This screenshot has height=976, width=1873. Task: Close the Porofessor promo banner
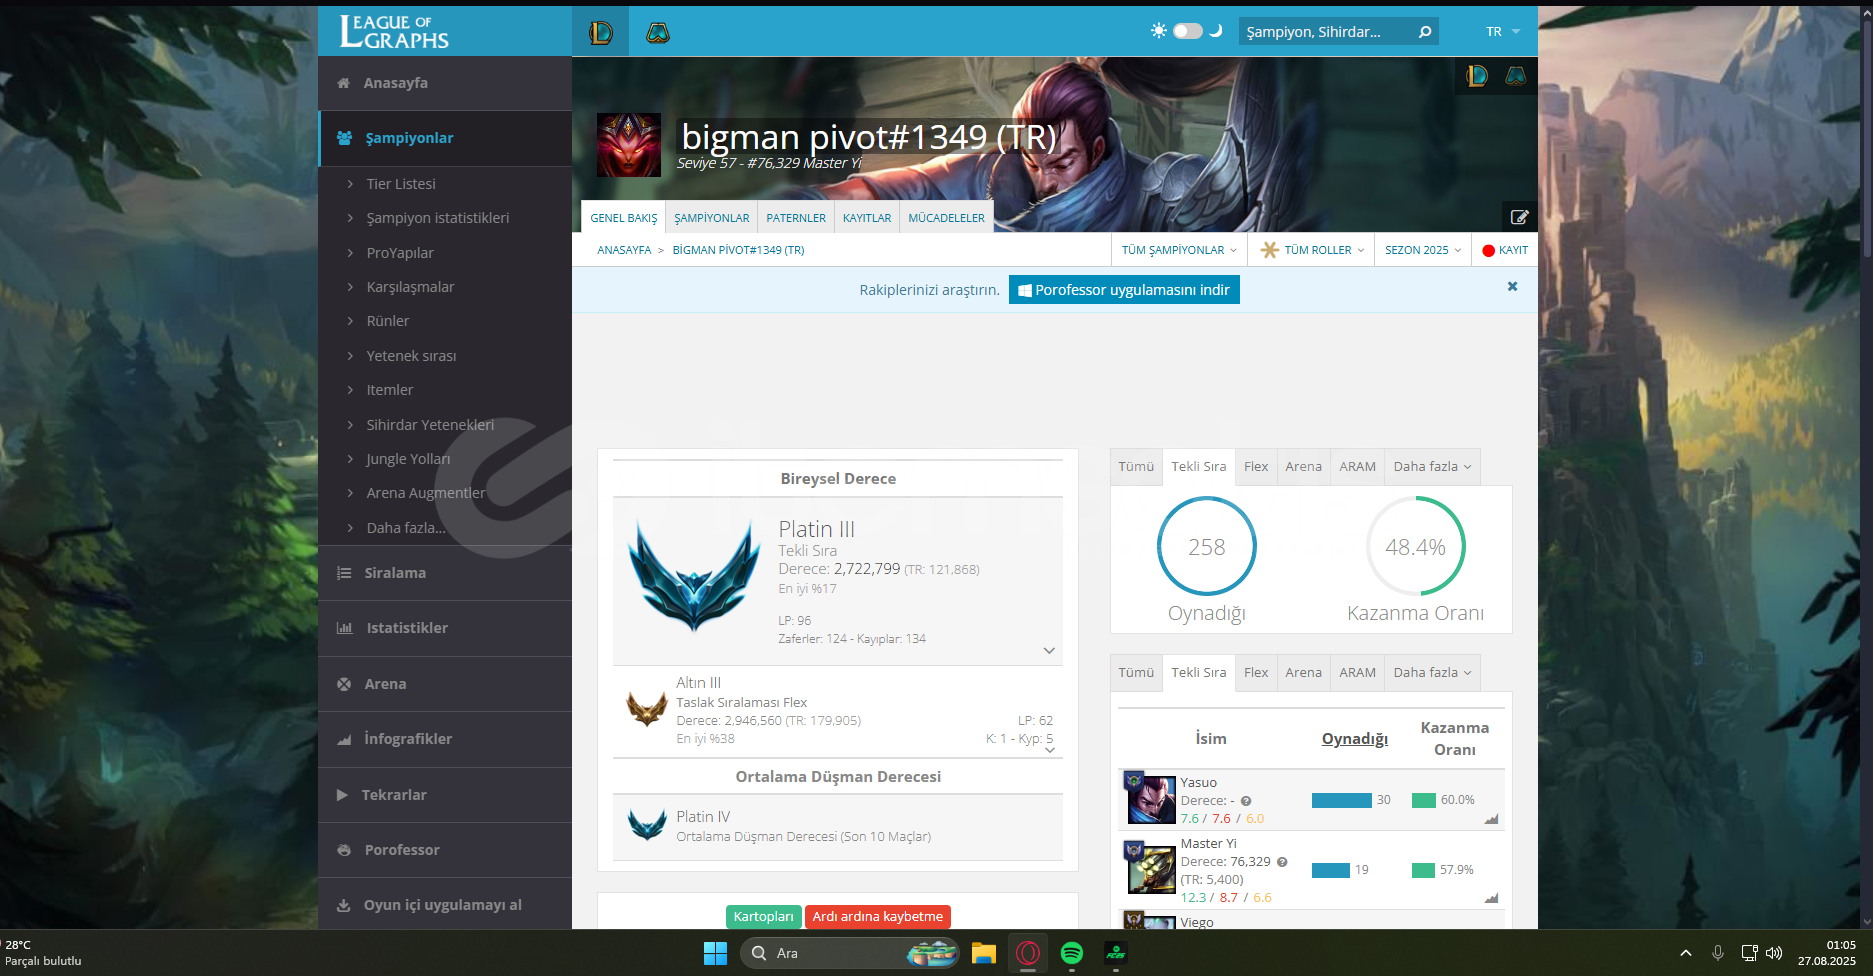point(1512,287)
